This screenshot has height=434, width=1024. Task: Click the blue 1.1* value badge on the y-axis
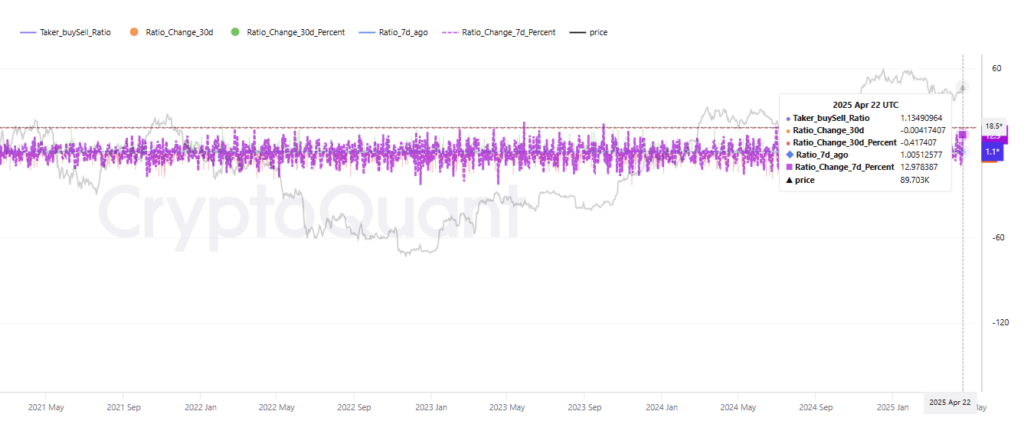(993, 152)
